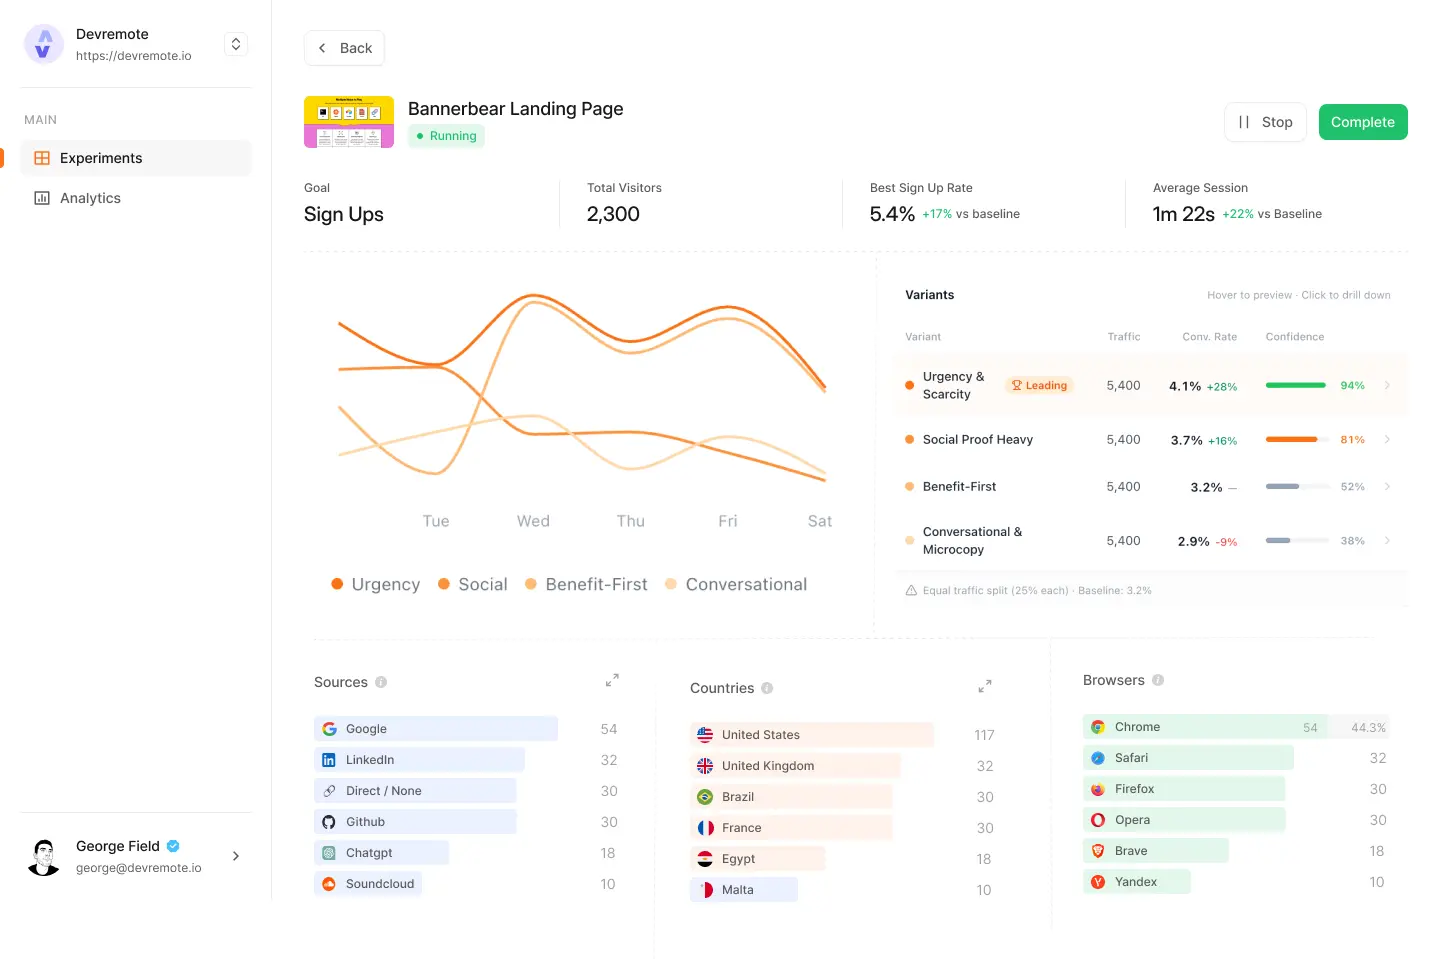1440x959 pixels.
Task: Click the Github source icon
Action: [329, 822]
